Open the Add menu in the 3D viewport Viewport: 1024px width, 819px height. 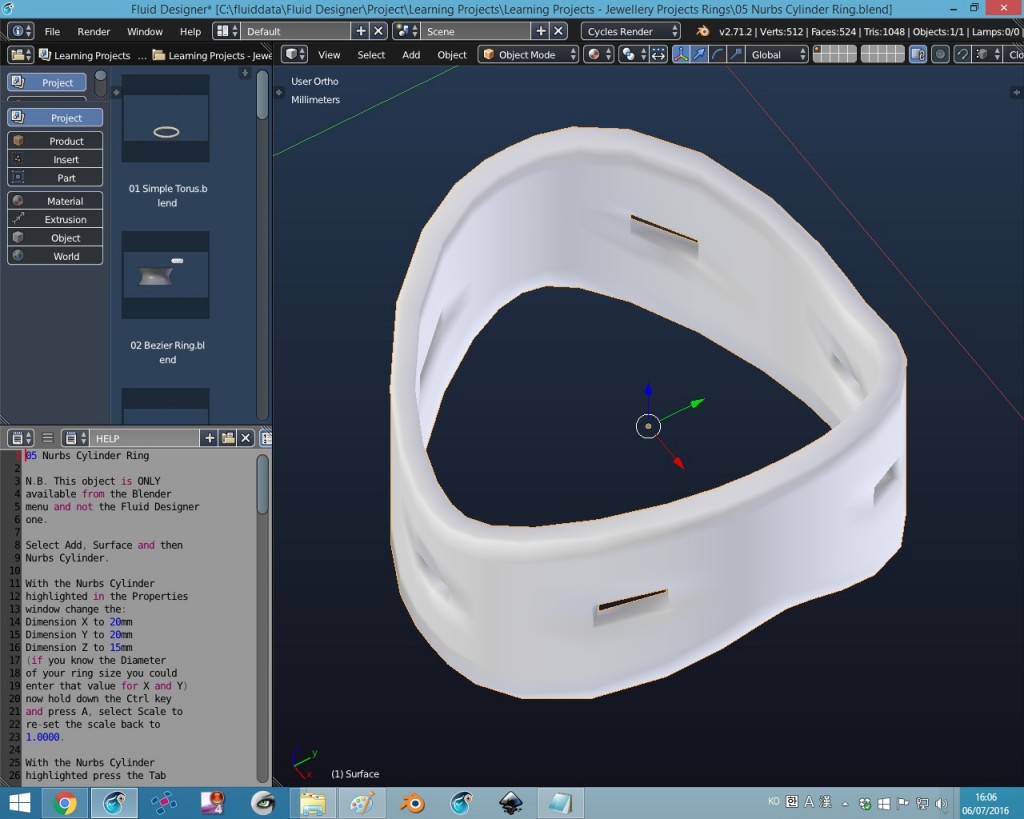point(410,55)
